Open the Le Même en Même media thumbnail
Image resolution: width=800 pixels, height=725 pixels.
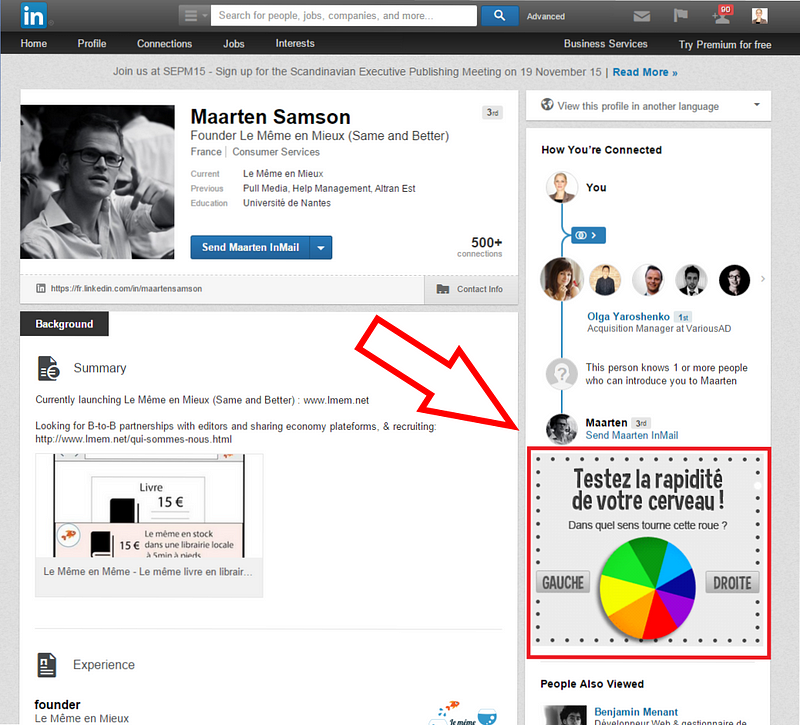point(149,526)
